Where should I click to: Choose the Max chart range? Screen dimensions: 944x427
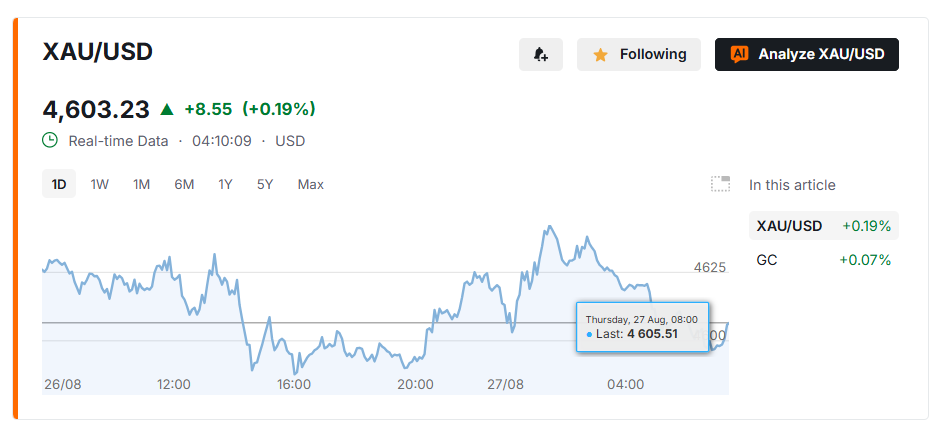(311, 184)
